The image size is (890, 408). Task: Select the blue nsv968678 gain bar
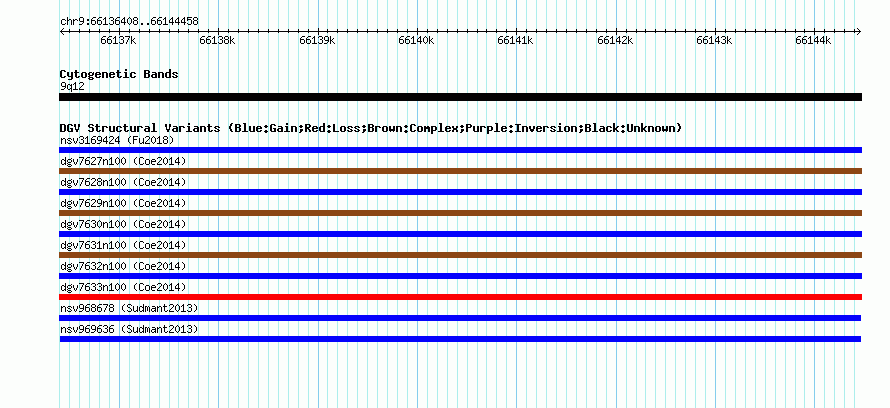coord(460,318)
